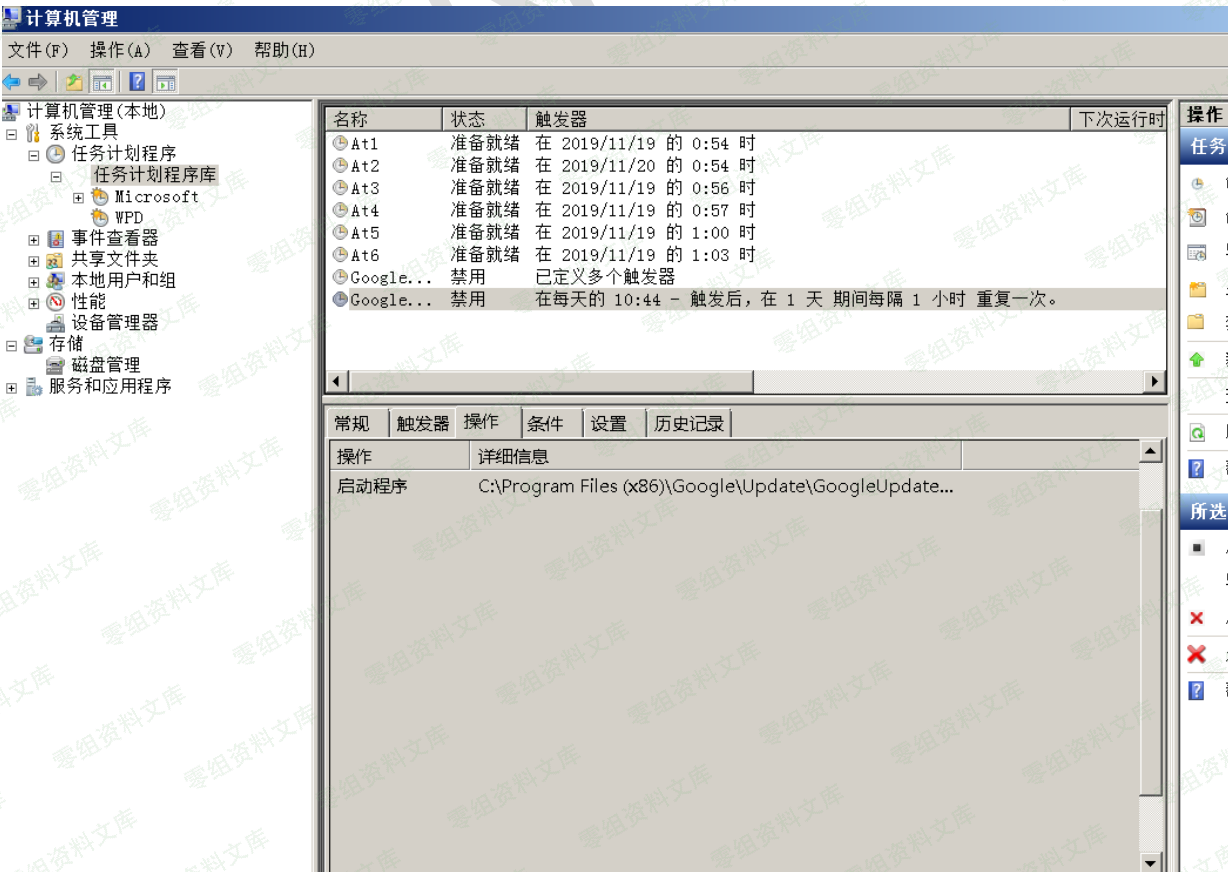This screenshot has width=1228, height=872.
Task: Switch to the 触发器 tab
Action: [422, 424]
